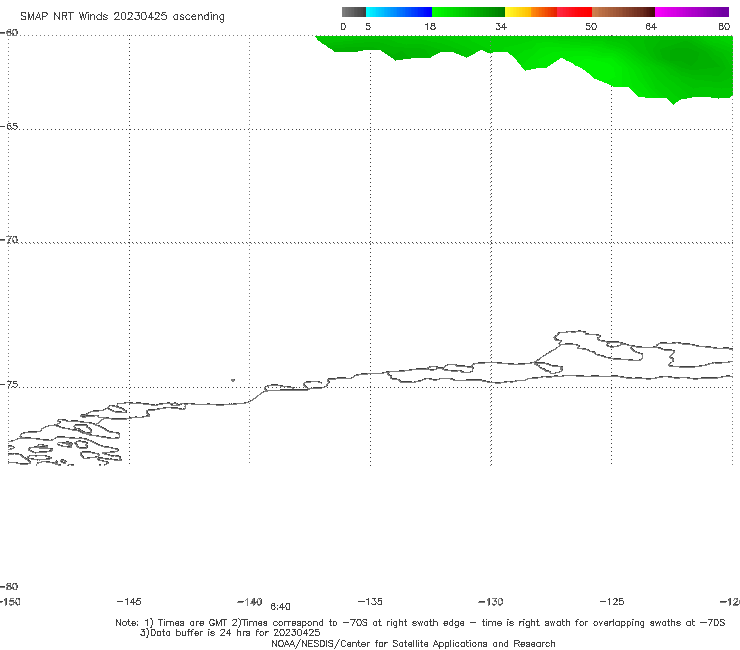The image size is (740, 650).
Task: Click the gray segment of the wind color bar
Action: 353,12
